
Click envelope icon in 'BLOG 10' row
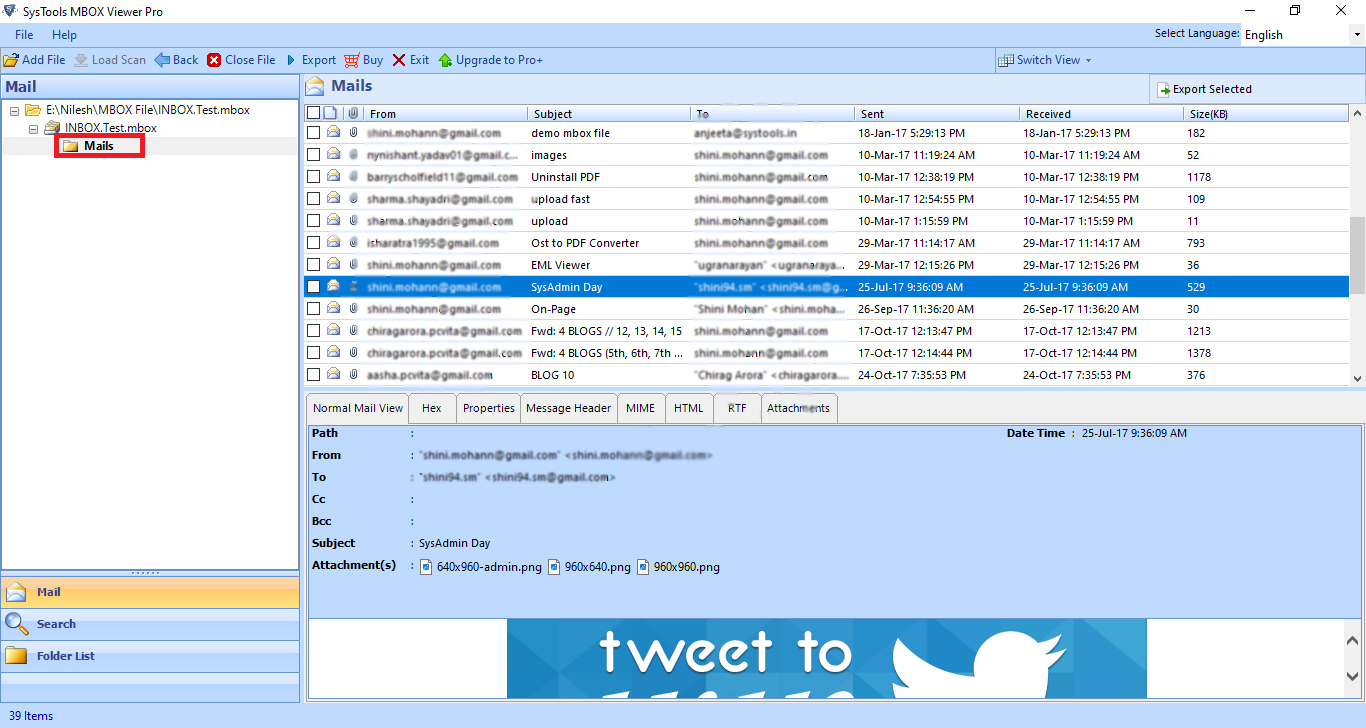pyautogui.click(x=333, y=374)
